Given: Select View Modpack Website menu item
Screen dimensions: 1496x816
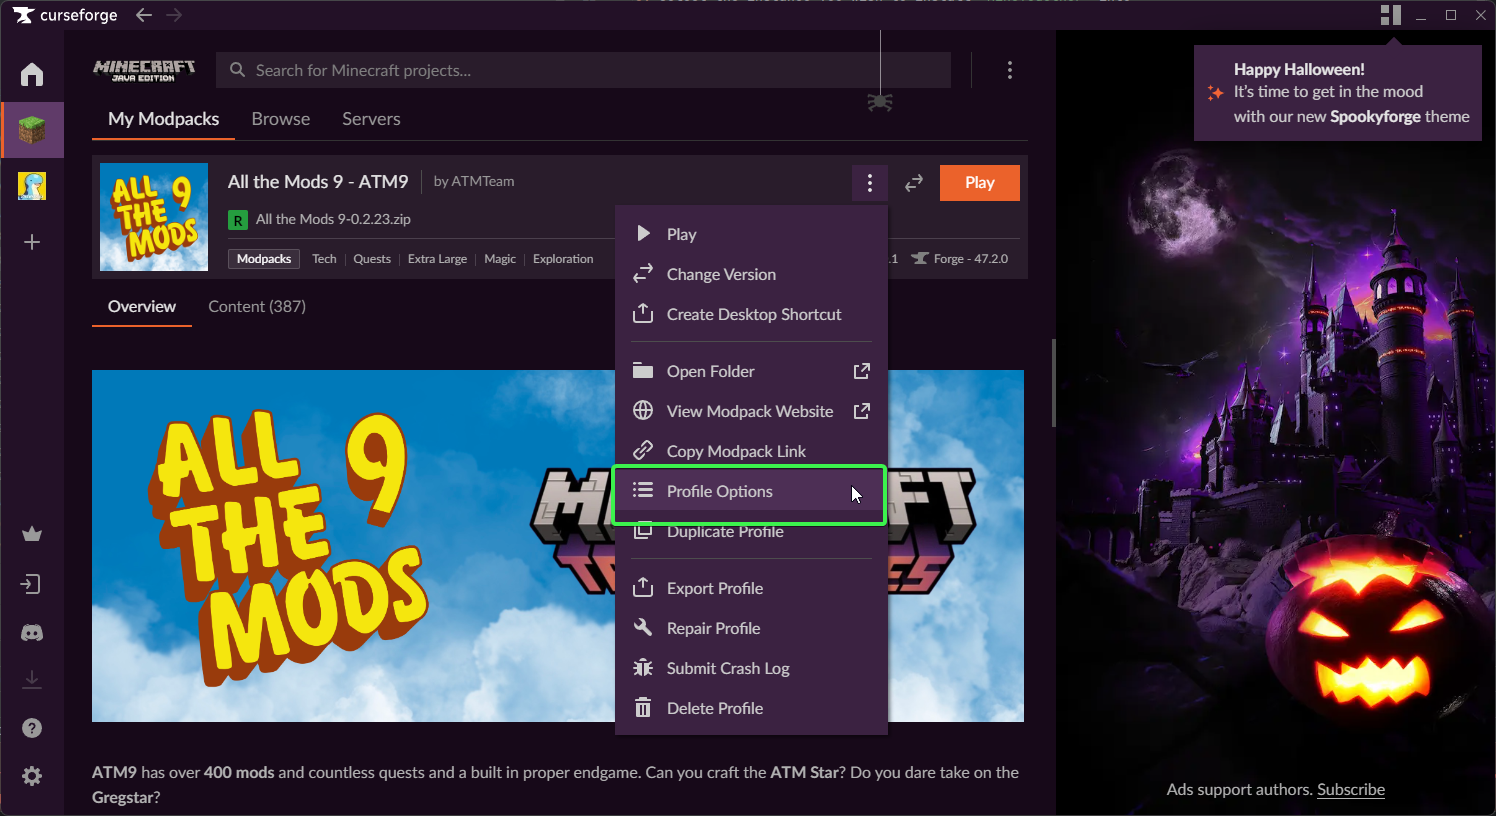Looking at the screenshot, I should tap(751, 411).
